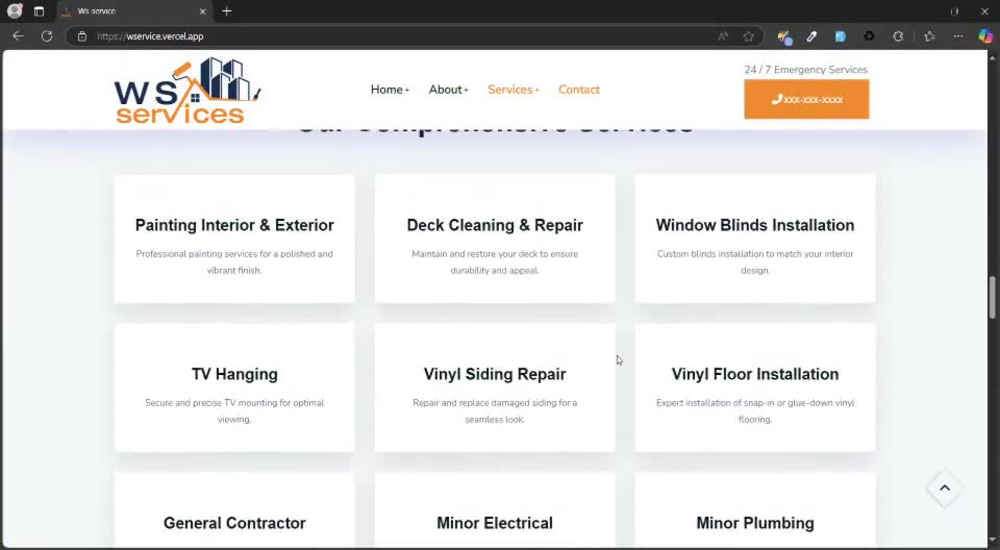Select the Ws service browser tab
This screenshot has width=1000, height=550.
click(134, 11)
